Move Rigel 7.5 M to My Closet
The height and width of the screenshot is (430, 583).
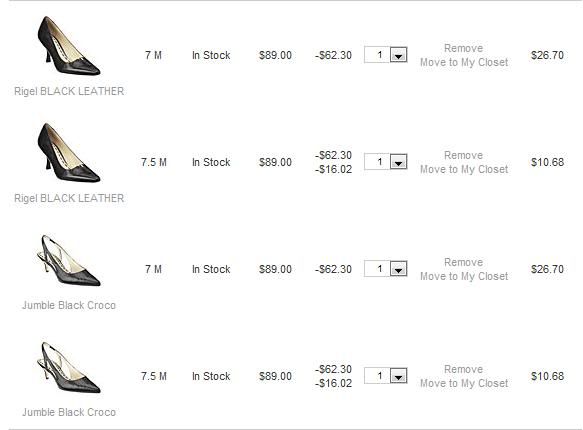[464, 169]
